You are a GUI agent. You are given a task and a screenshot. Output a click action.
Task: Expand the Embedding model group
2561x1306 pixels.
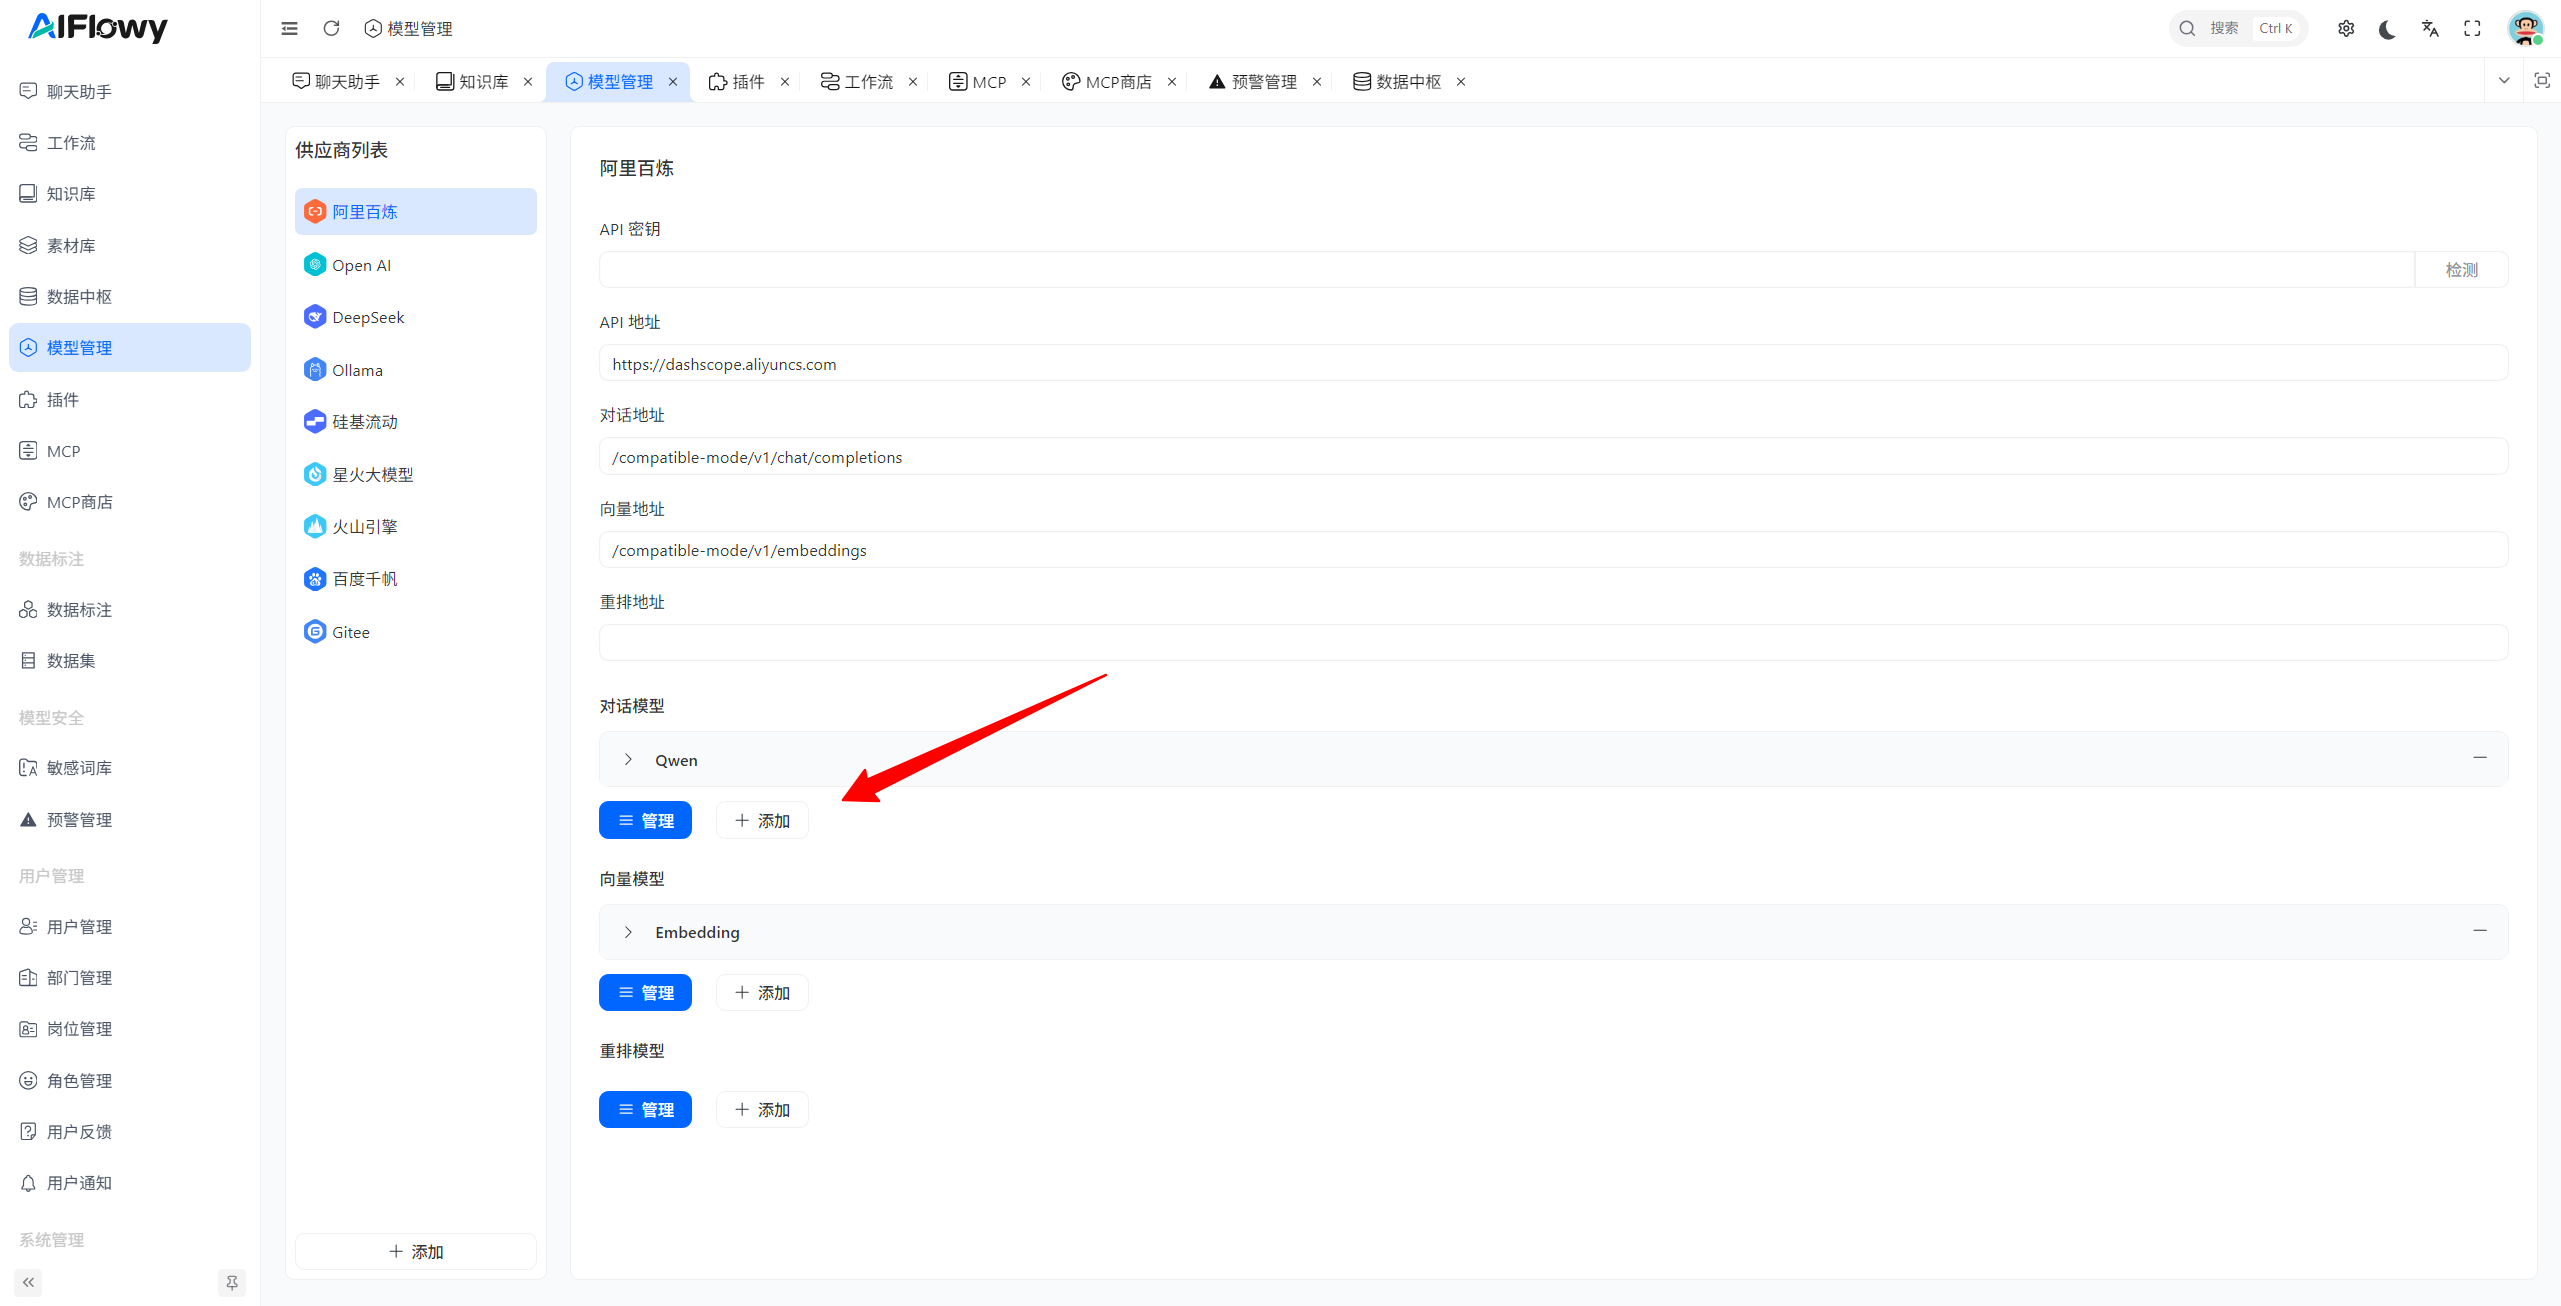(628, 932)
